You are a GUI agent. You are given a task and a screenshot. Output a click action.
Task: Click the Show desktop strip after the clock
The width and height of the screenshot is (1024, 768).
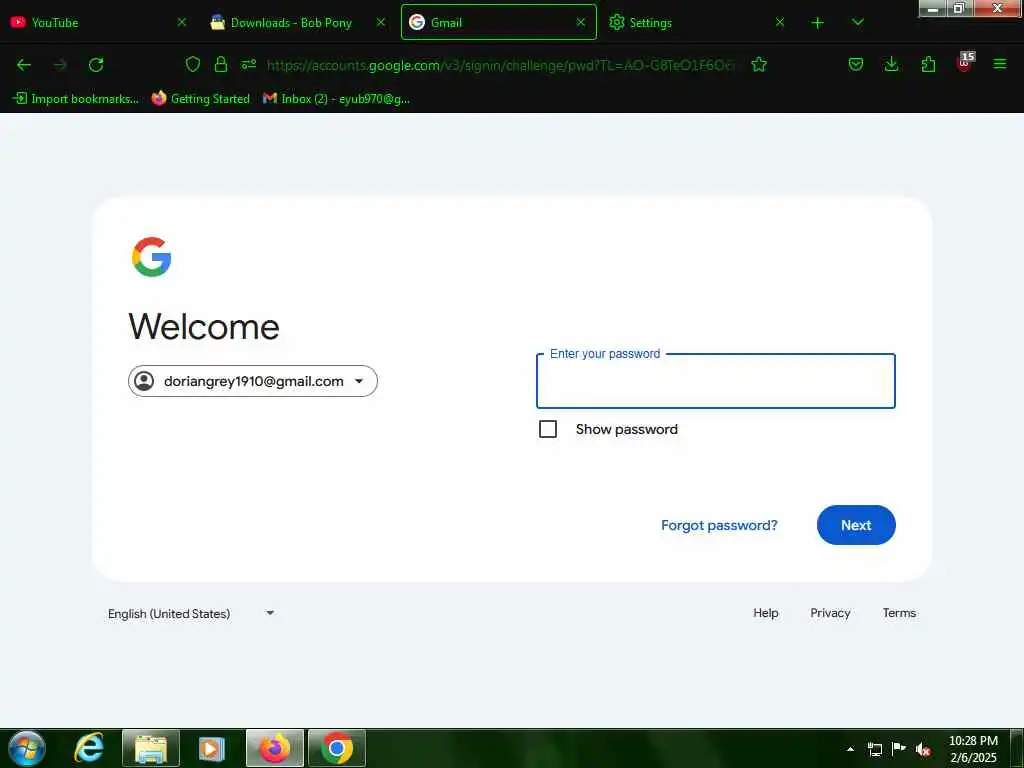tap(1016, 748)
